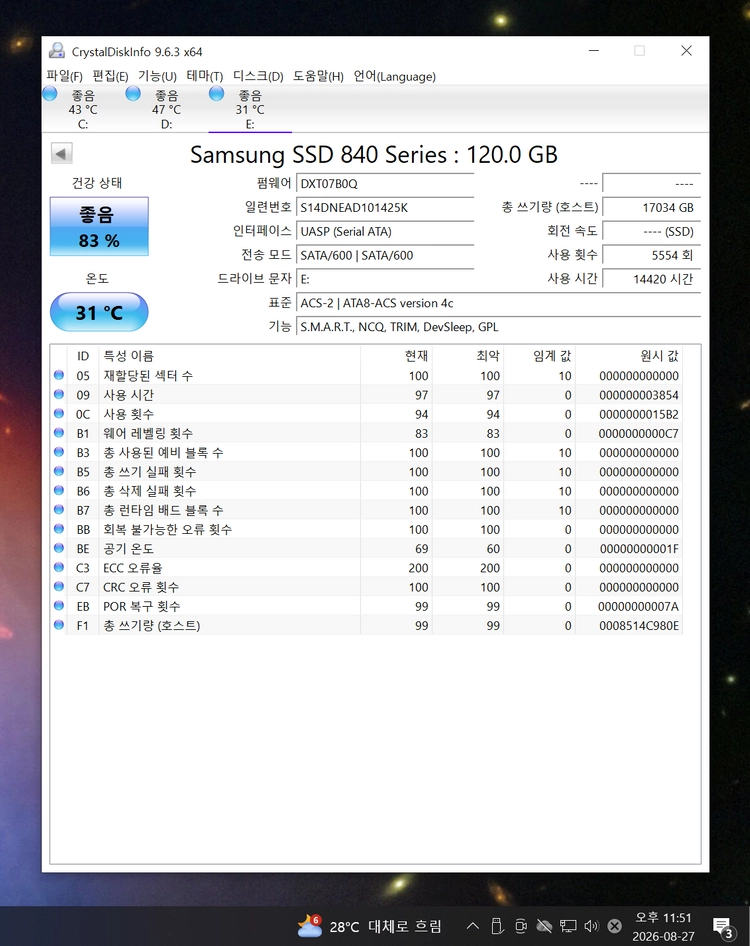Click status dot for B1 웨어 레벨링 횟수
This screenshot has width=750, height=946.
coord(59,433)
